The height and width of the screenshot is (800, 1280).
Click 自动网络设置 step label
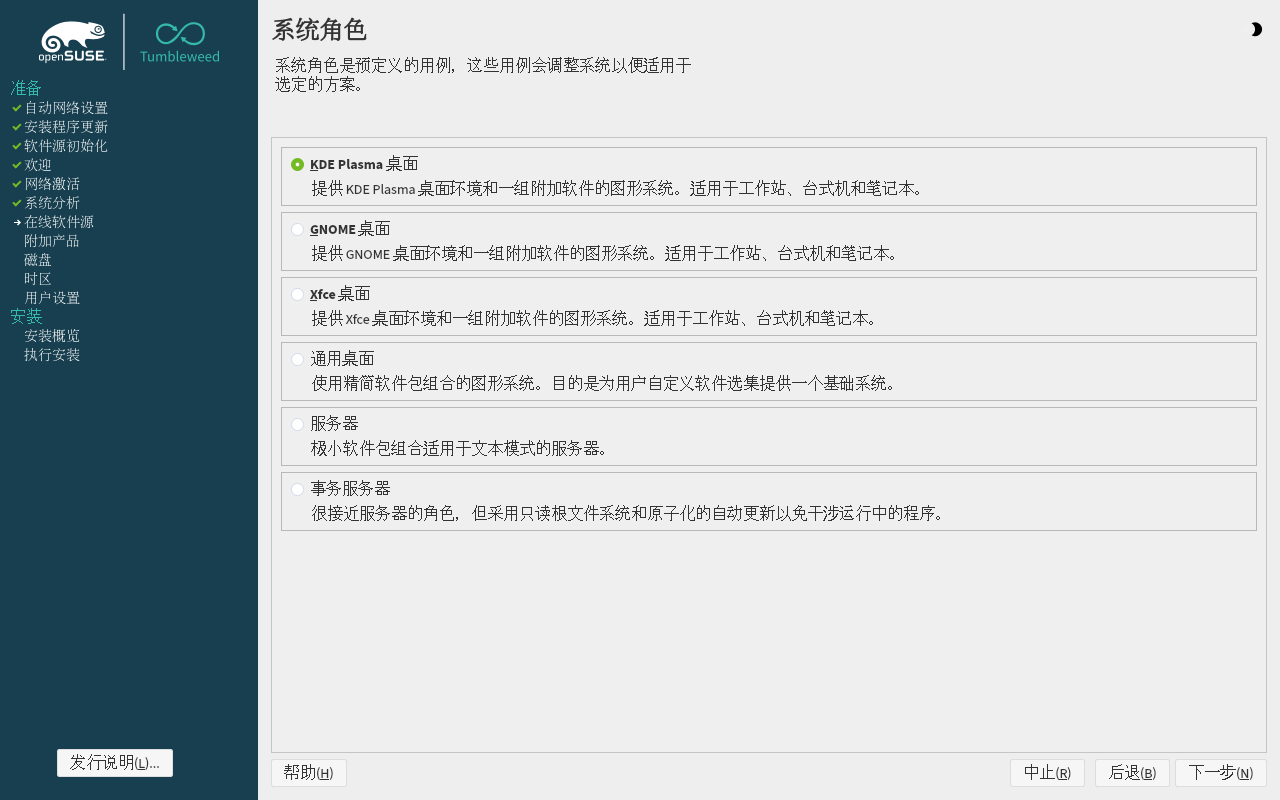pyautogui.click(x=66, y=108)
